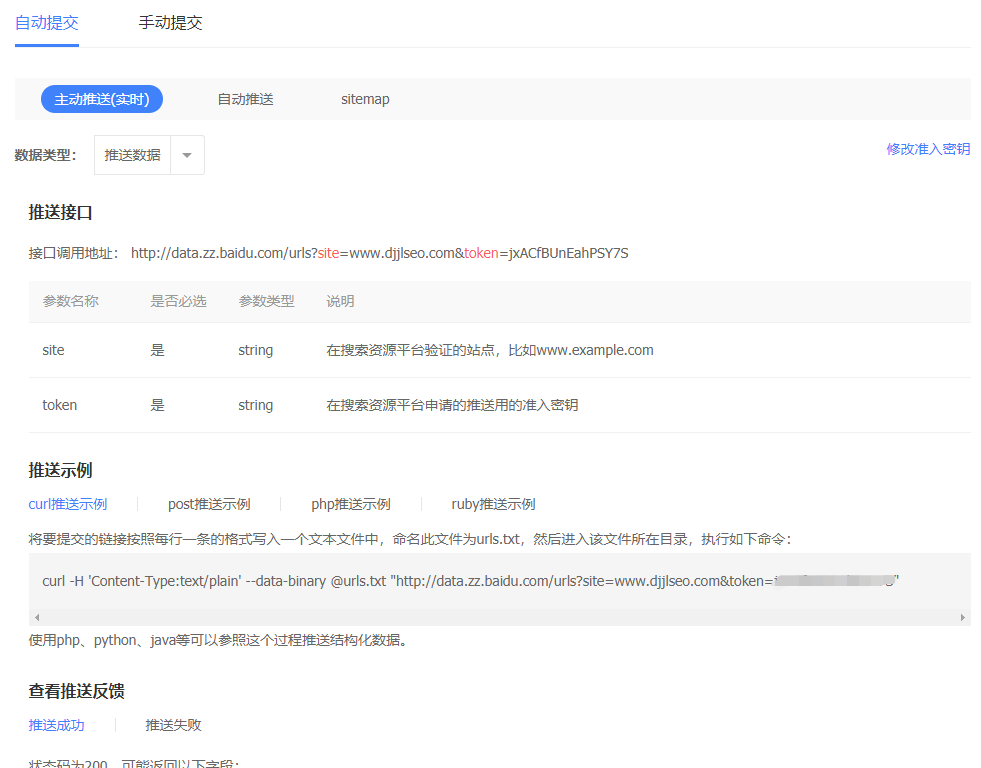Open the php推送示例 example
Image resolution: width=981 pixels, height=768 pixels.
tap(351, 504)
